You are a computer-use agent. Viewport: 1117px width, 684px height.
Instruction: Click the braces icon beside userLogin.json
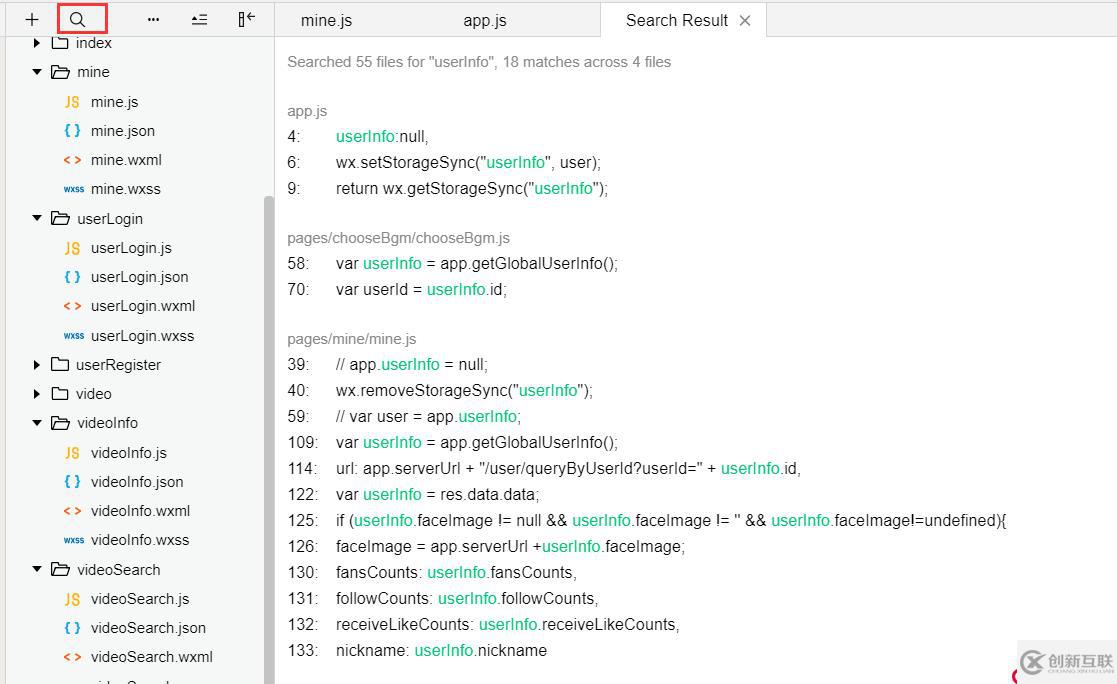click(72, 277)
